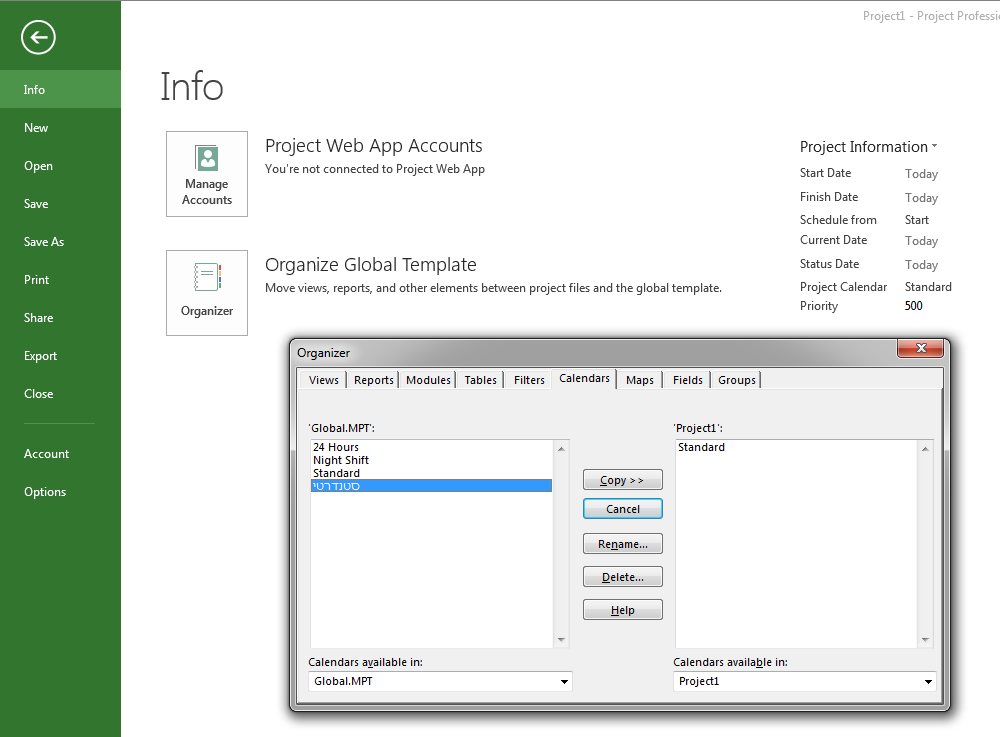Open the Modules tab
The image size is (1000, 737).
(x=429, y=380)
